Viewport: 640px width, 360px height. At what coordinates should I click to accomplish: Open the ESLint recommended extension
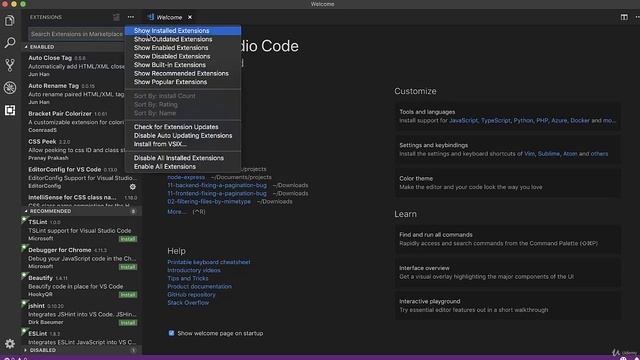[x=82, y=338]
